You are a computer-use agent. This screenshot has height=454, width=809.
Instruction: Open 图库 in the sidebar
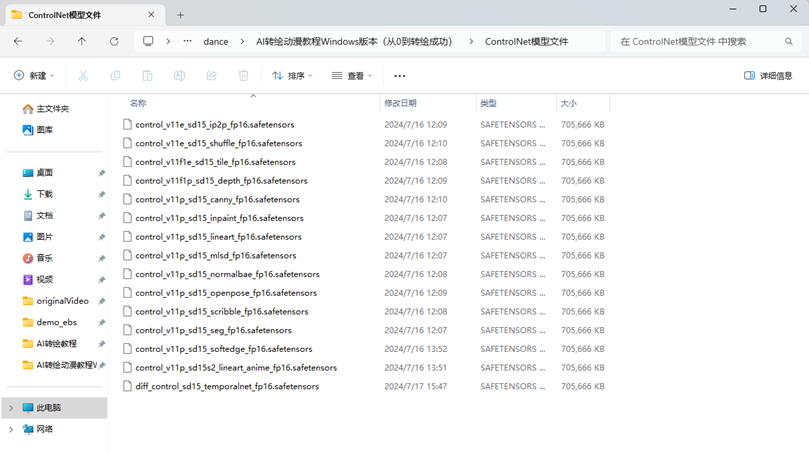tap(38, 130)
